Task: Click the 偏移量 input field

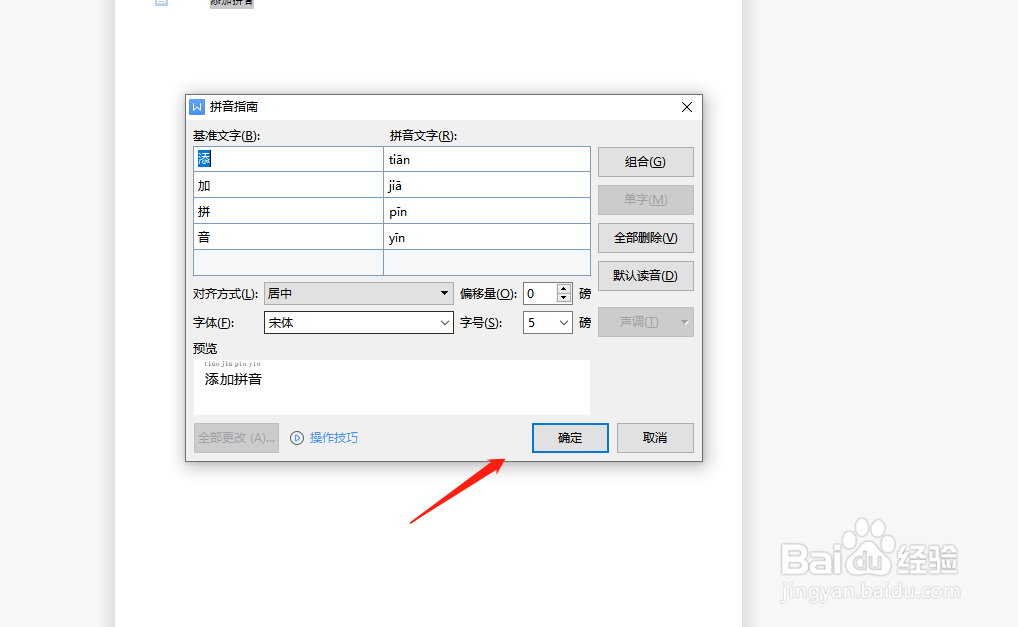Action: click(x=540, y=293)
